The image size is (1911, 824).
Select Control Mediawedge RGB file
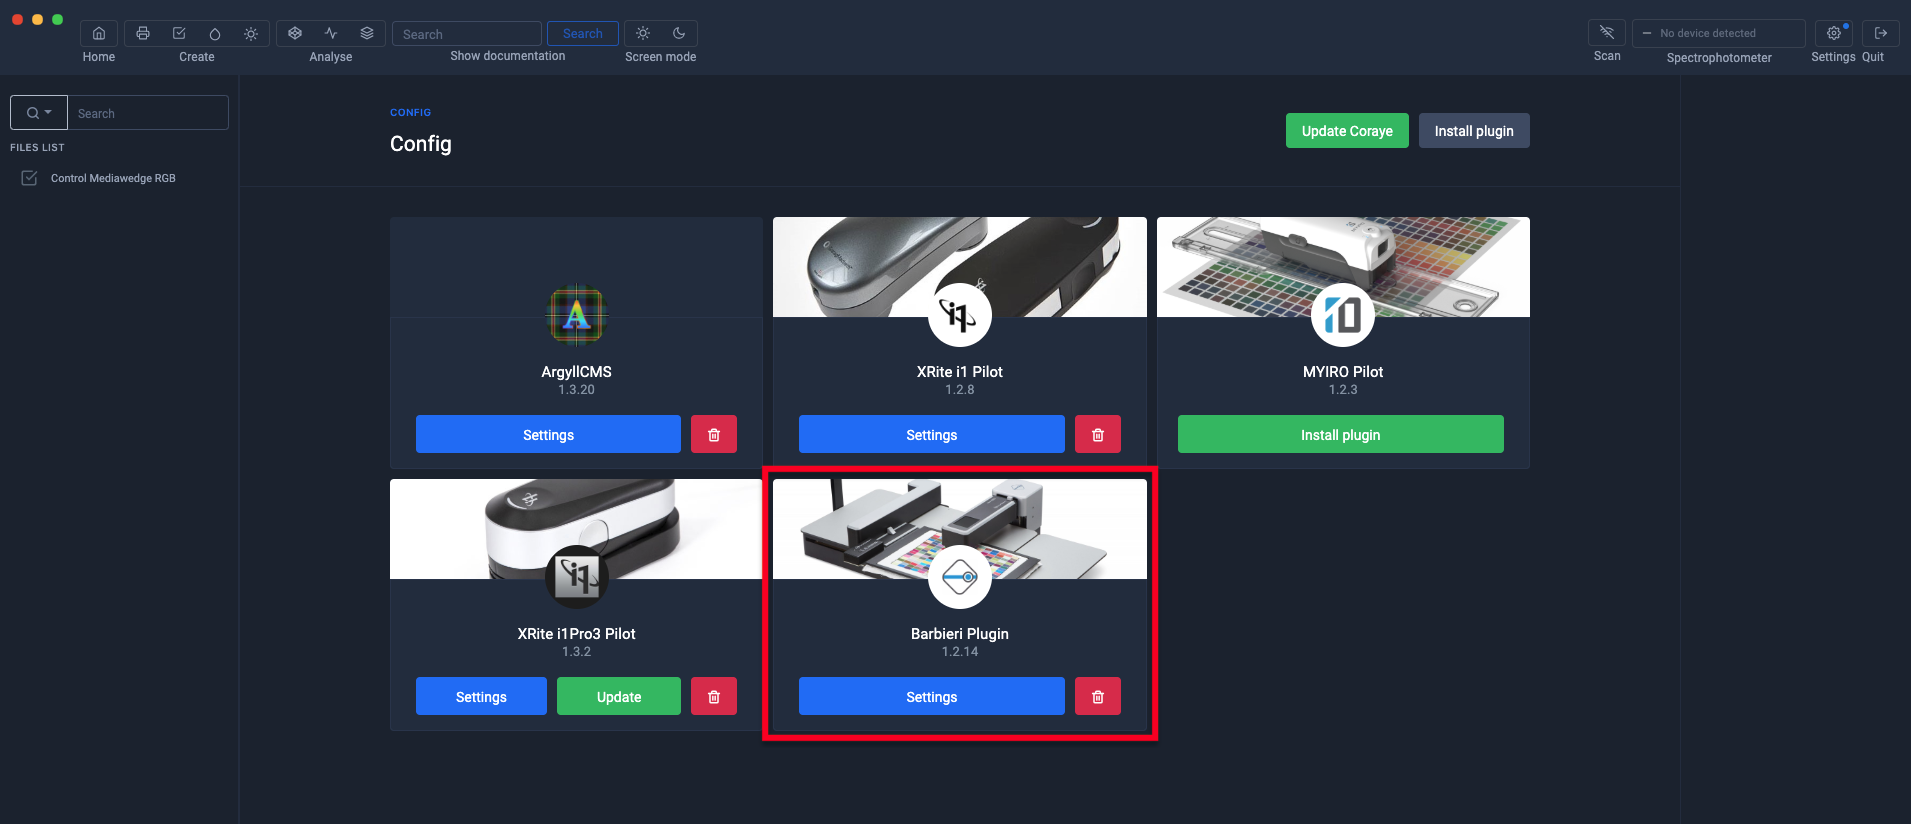click(113, 178)
